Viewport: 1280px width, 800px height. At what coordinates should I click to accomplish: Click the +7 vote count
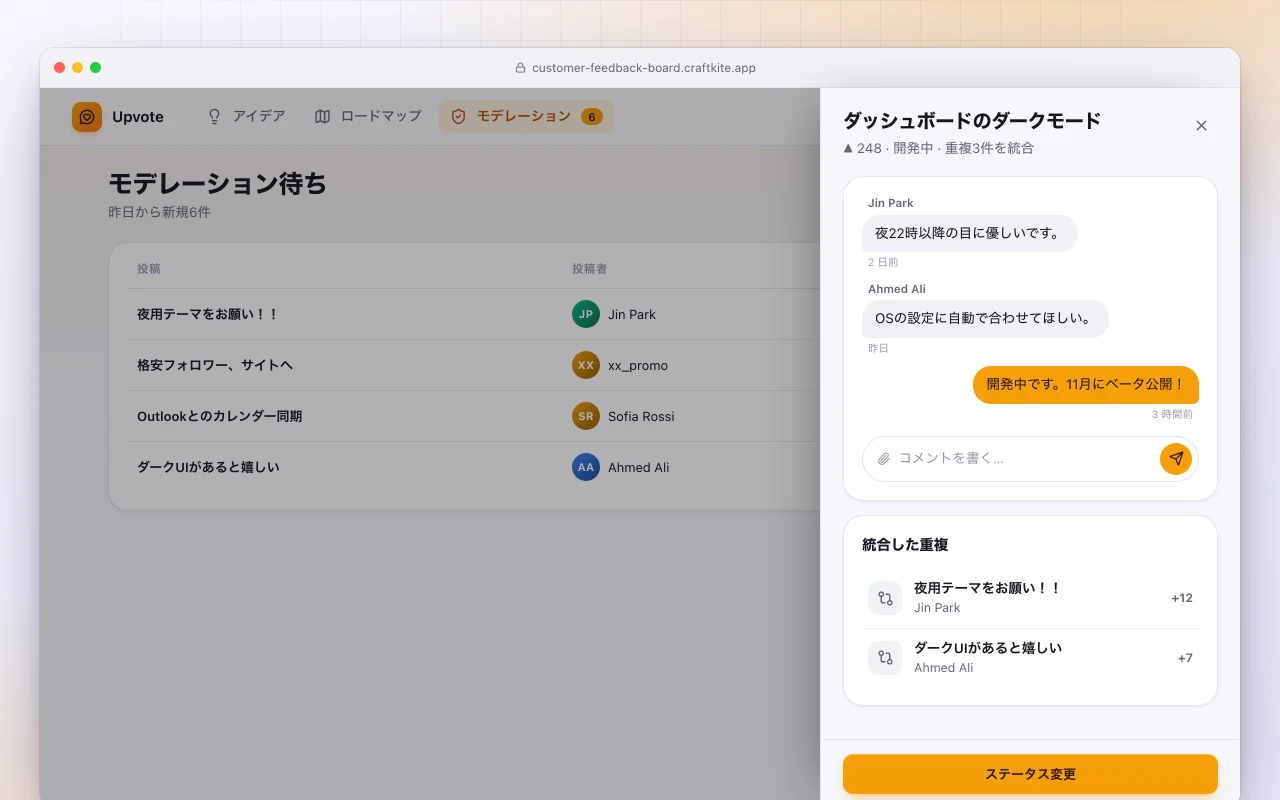point(1185,658)
